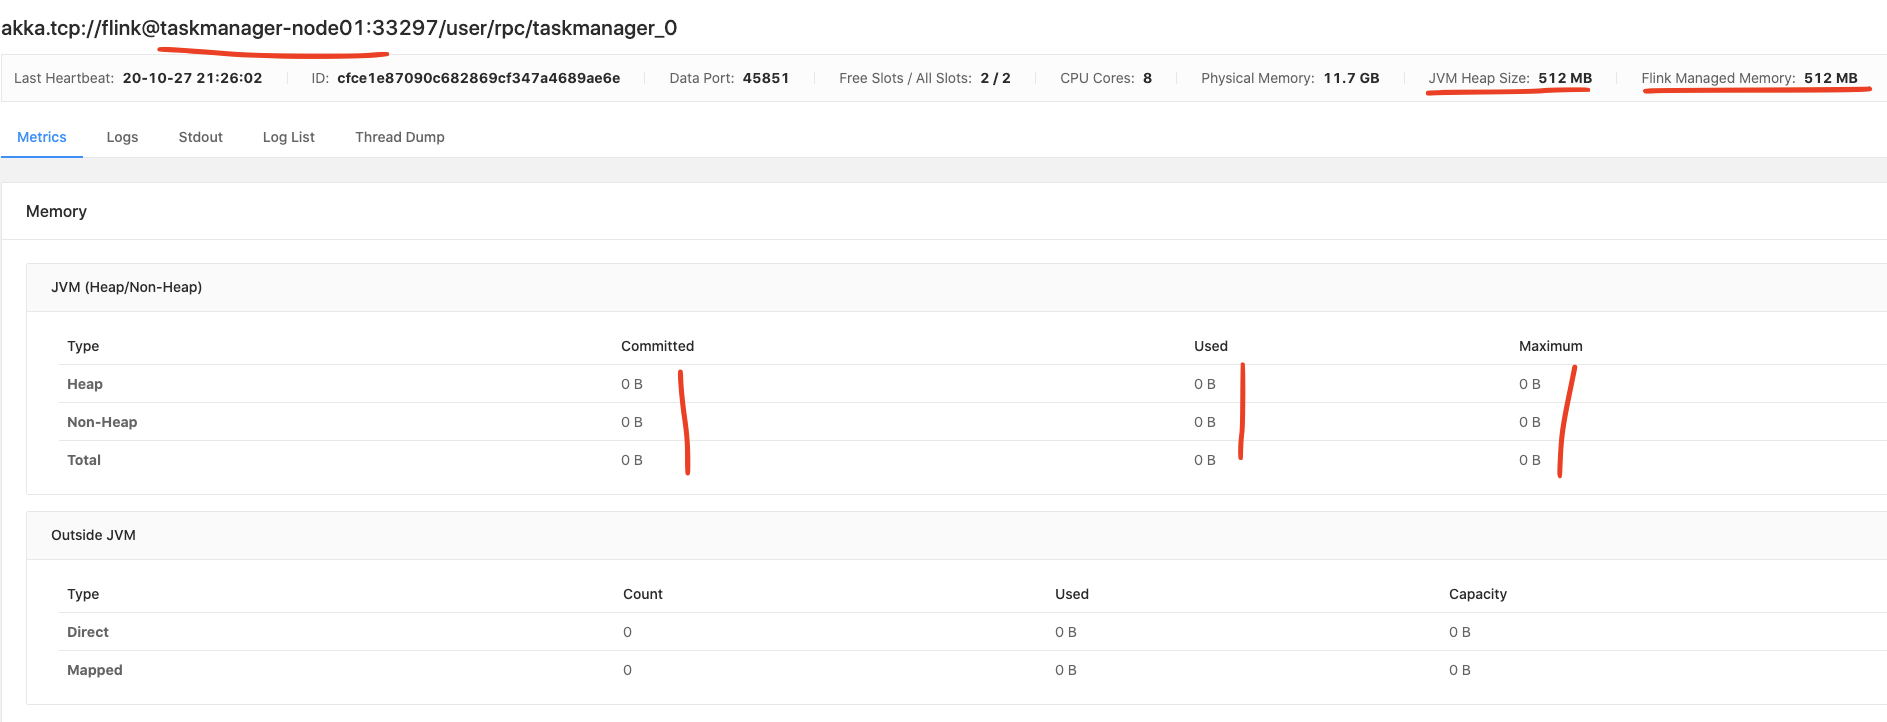Switch to the Metrics tab
The width and height of the screenshot is (1887, 722).
42,137
